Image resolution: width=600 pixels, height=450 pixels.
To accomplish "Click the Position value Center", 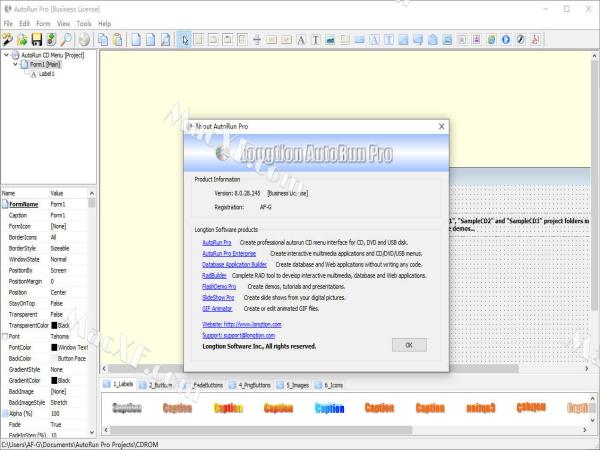I will click(58, 292).
